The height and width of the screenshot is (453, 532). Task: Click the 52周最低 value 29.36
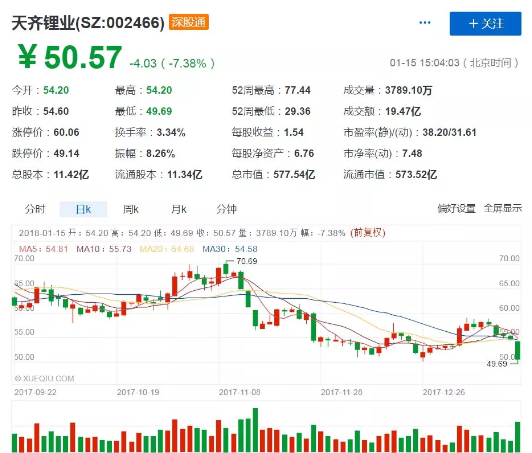pos(298,111)
